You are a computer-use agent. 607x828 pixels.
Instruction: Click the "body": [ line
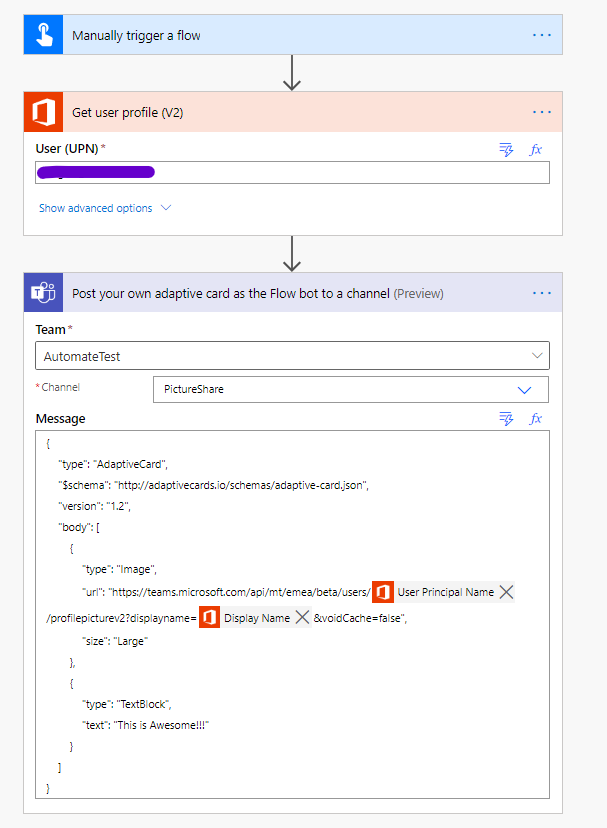tap(79, 527)
